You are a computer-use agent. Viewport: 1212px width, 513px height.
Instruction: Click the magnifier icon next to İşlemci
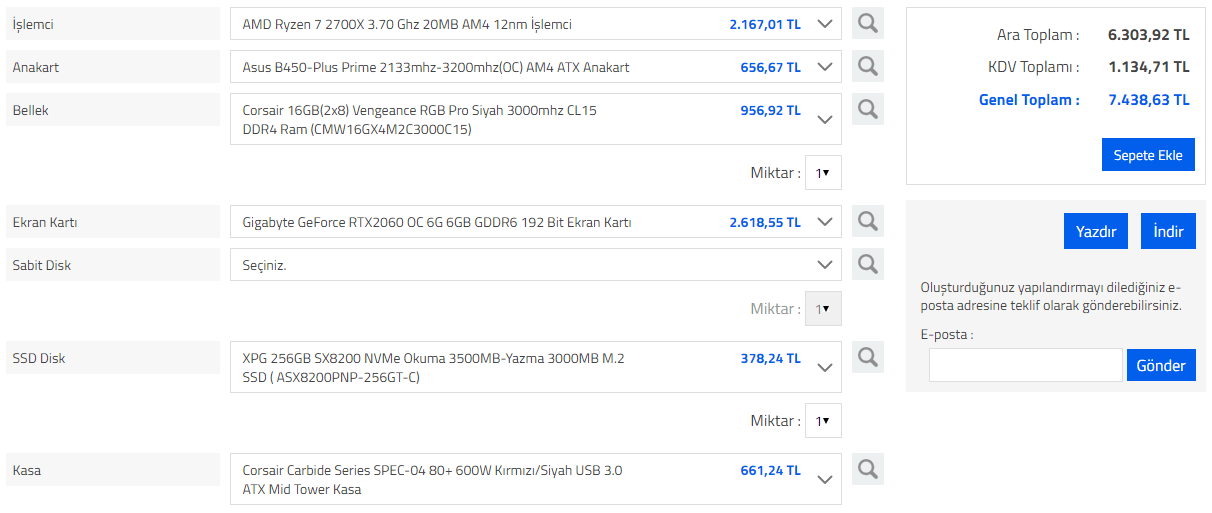(x=868, y=24)
